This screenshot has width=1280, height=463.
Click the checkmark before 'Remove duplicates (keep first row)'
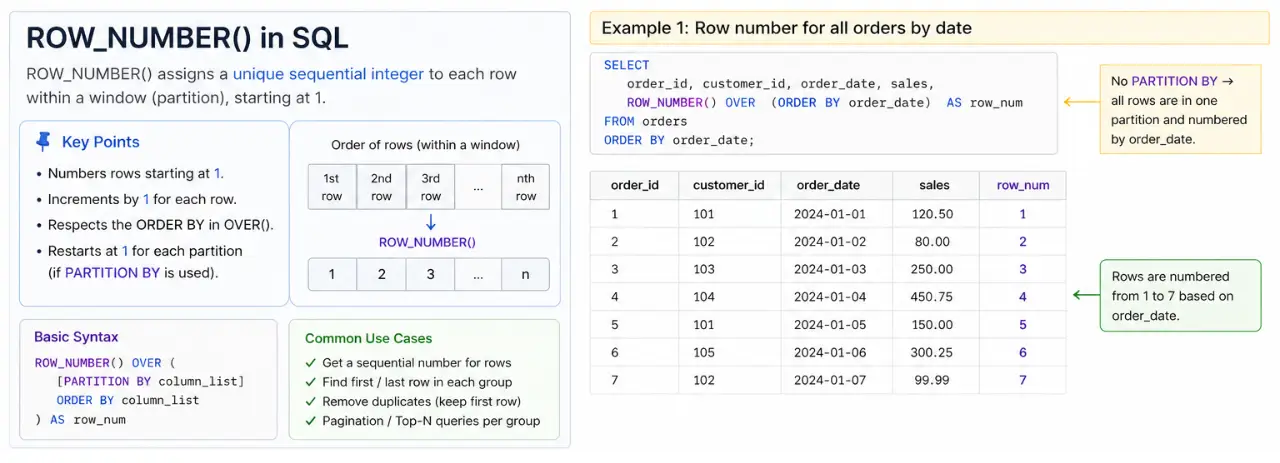coord(310,401)
